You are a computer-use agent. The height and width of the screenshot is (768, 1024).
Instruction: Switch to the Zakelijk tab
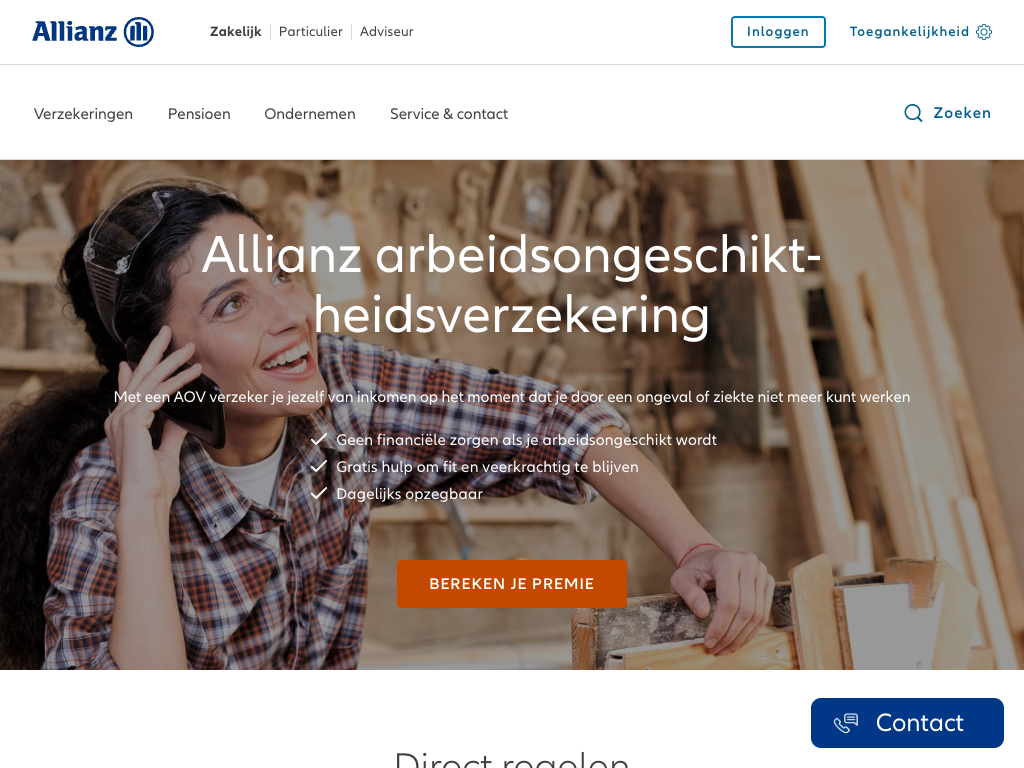[x=235, y=31]
